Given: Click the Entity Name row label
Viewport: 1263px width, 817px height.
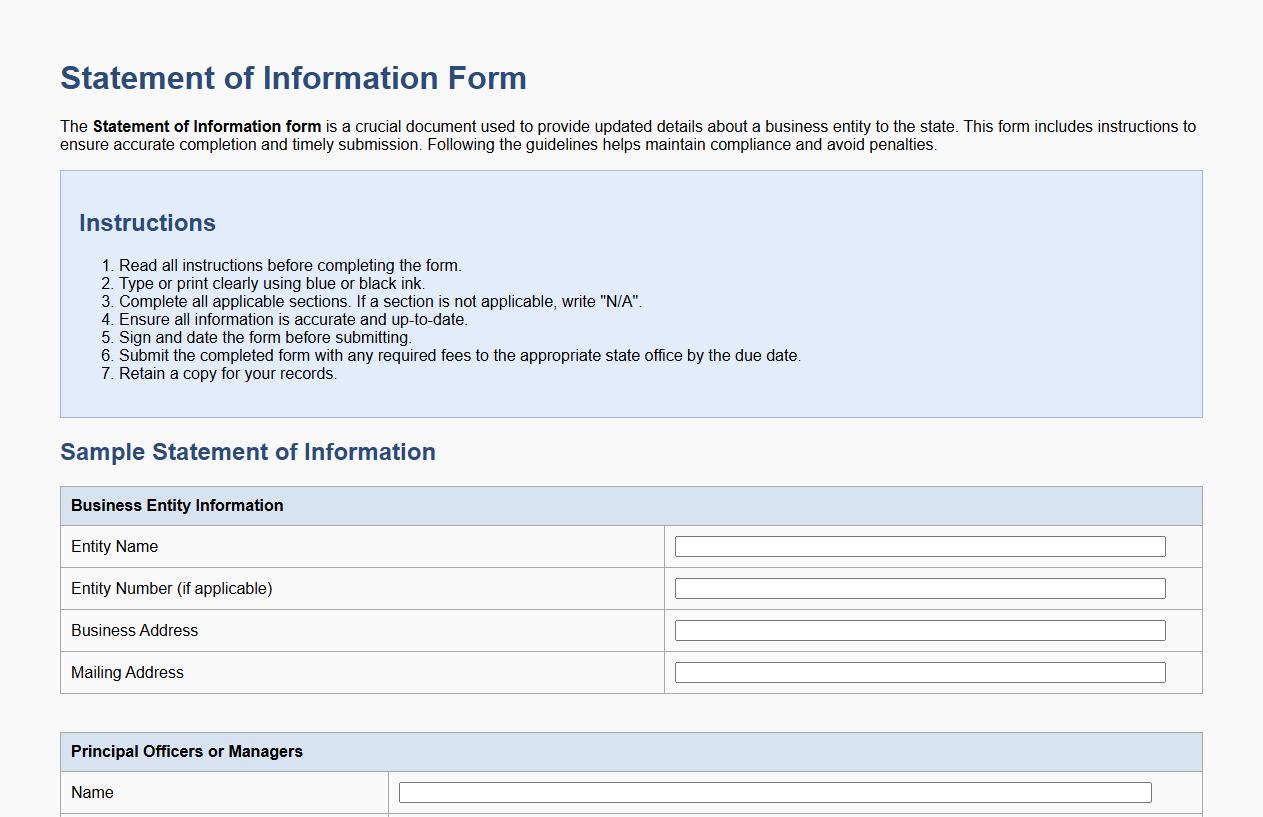Looking at the screenshot, I should pos(114,546).
